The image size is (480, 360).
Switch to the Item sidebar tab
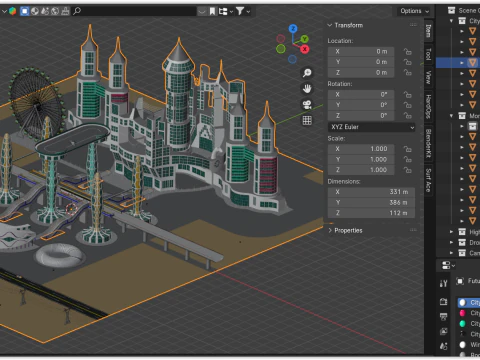pos(428,31)
